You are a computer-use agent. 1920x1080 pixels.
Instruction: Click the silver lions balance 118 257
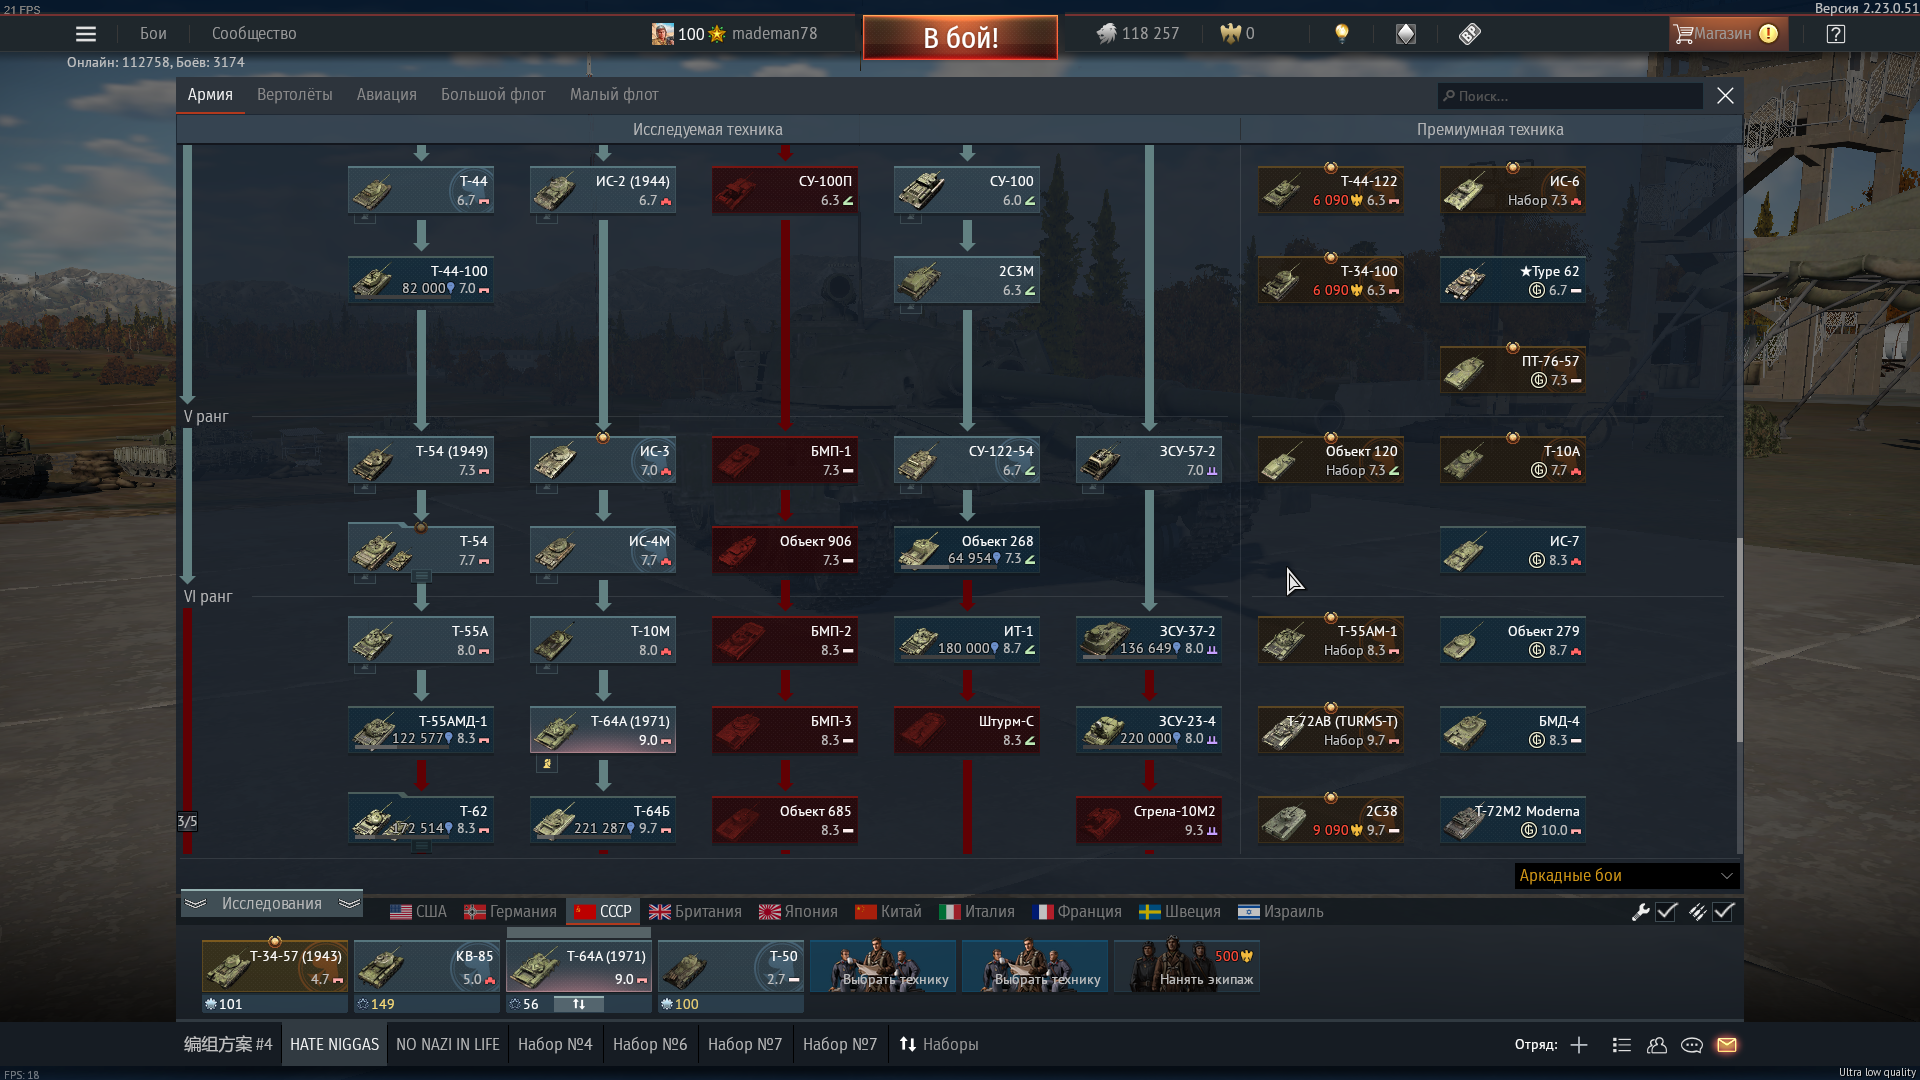(1138, 34)
